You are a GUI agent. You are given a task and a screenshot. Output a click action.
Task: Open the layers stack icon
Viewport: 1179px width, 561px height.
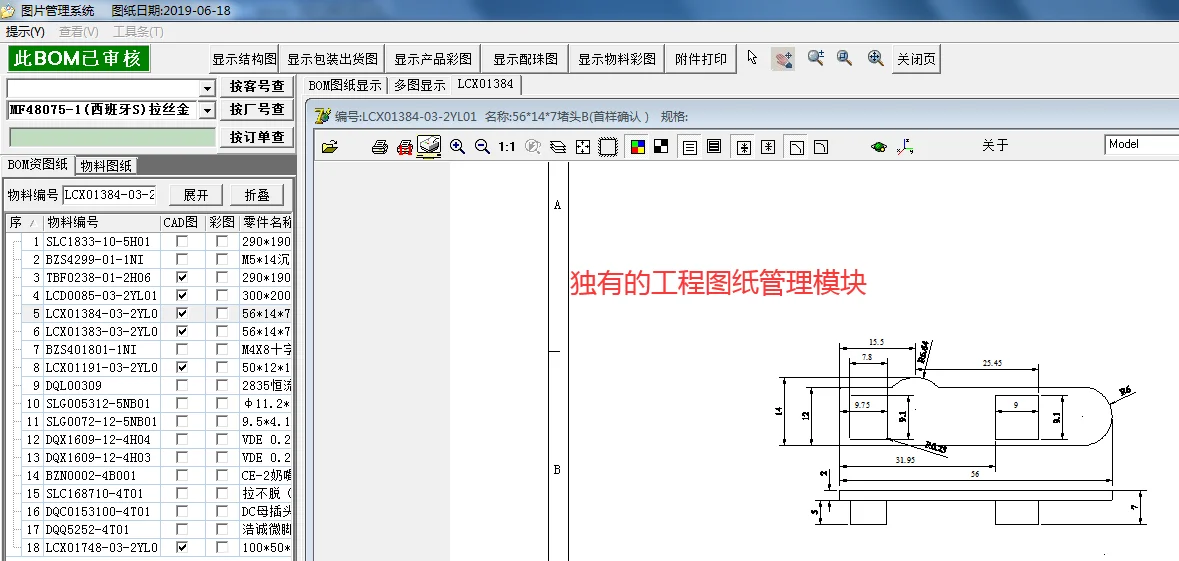click(x=558, y=147)
